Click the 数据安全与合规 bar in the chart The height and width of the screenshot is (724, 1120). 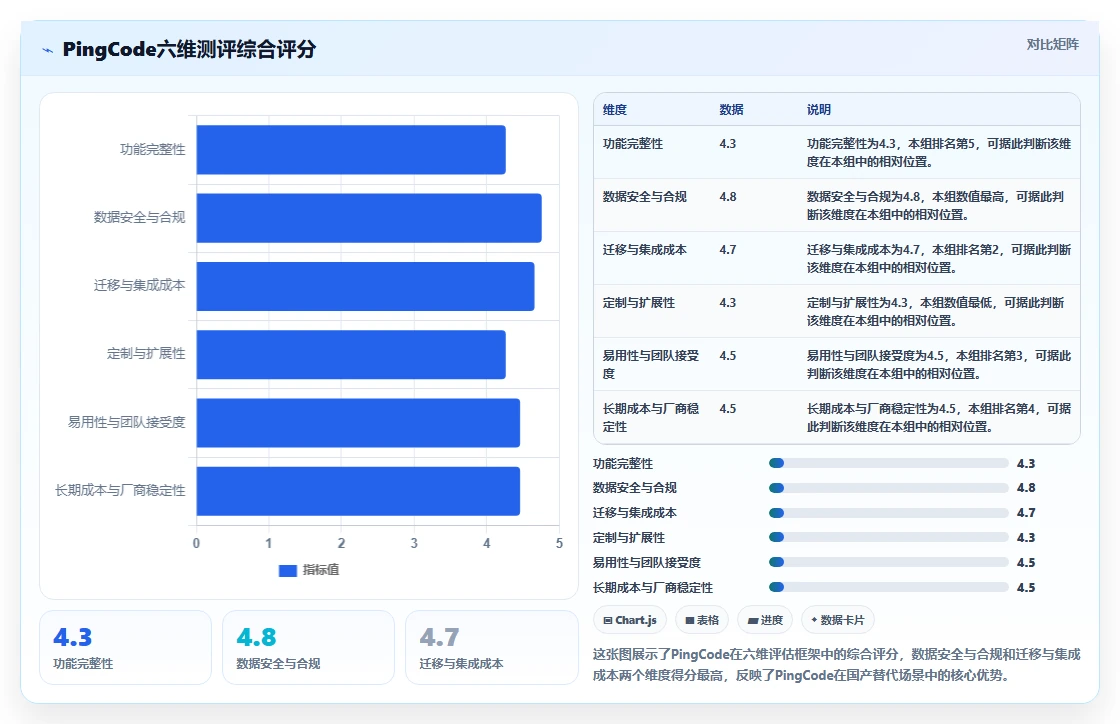(x=369, y=218)
